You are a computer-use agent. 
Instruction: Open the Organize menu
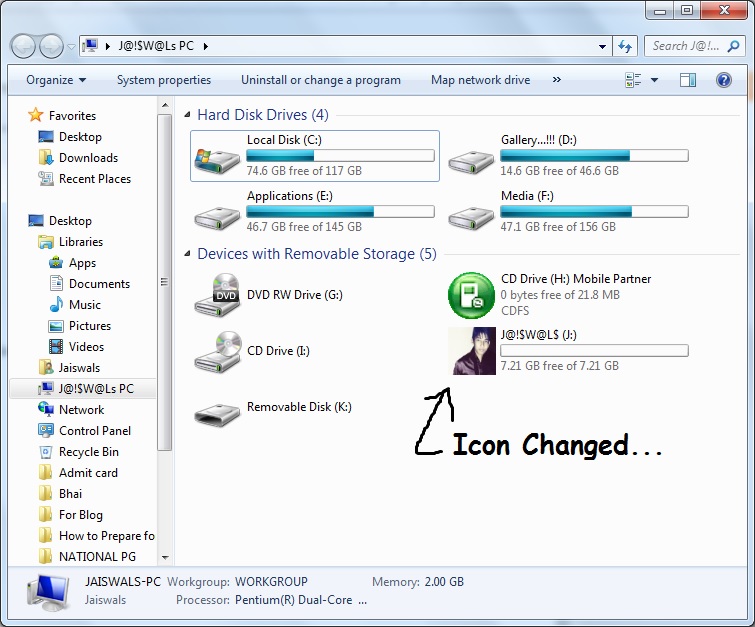tap(56, 80)
